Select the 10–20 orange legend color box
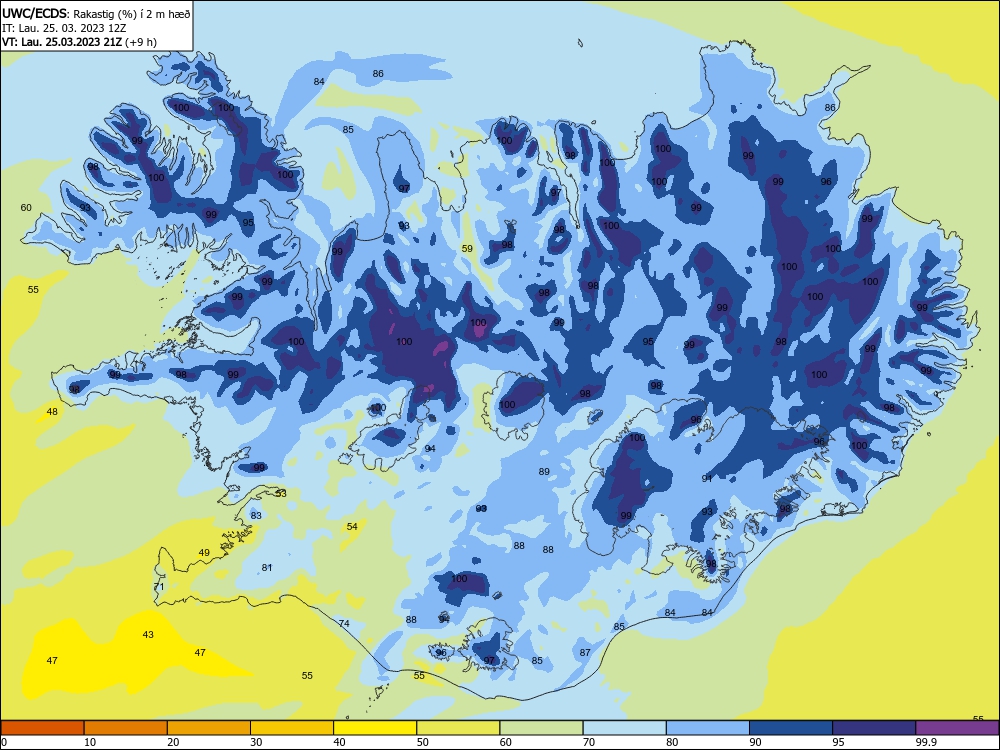 click(126, 728)
